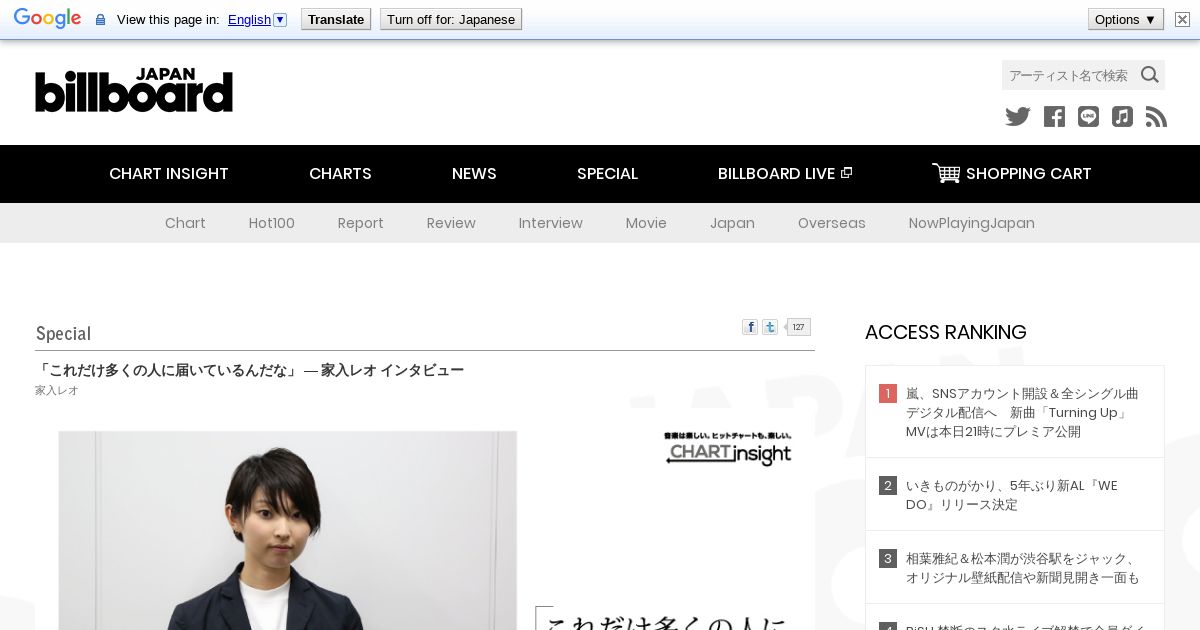The height and width of the screenshot is (630, 1200).
Task: Open BILLBOARD LIVE external link
Action: click(785, 173)
